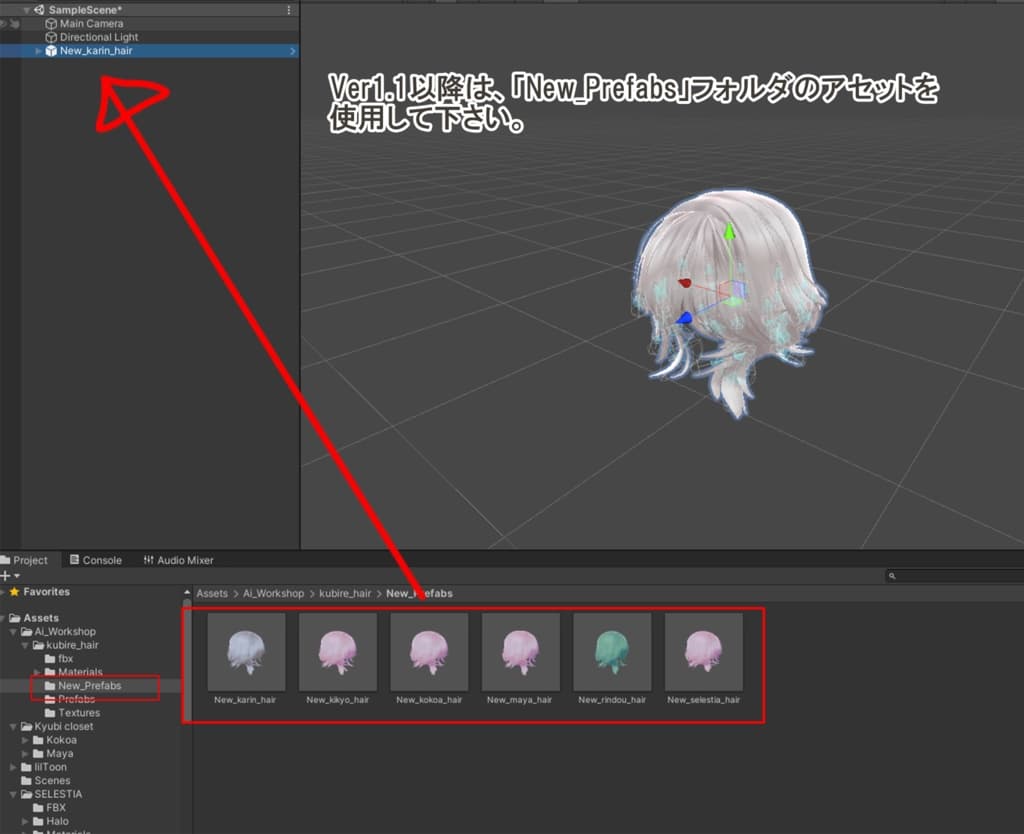
Task: Click the Favorites star icon
Action: click(14, 592)
